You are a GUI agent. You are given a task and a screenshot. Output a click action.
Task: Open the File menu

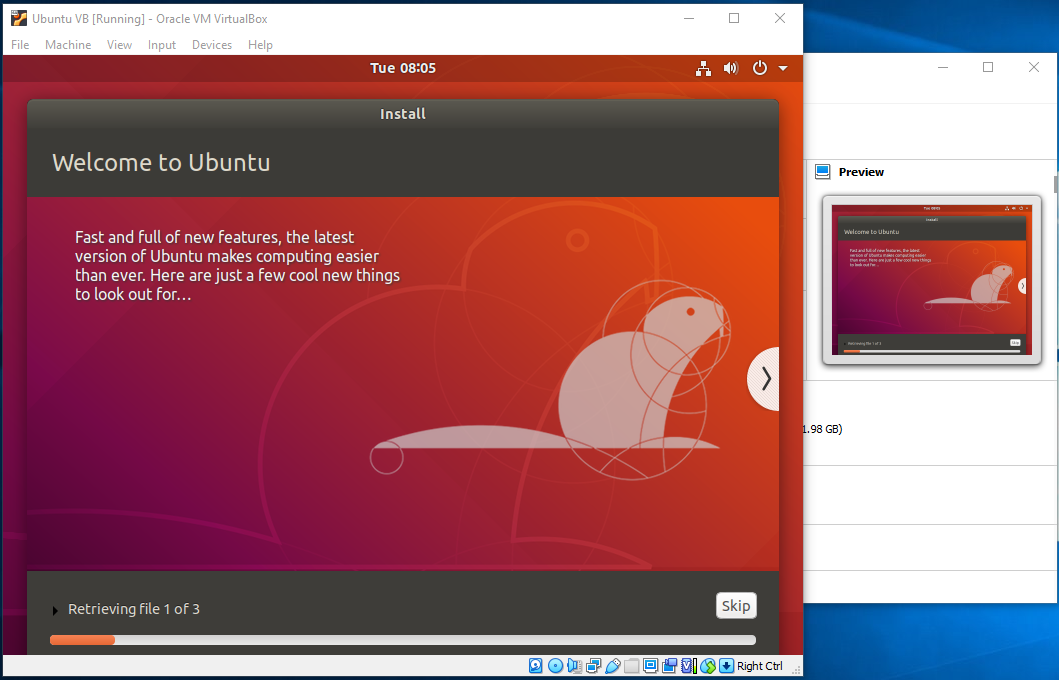[x=20, y=45]
